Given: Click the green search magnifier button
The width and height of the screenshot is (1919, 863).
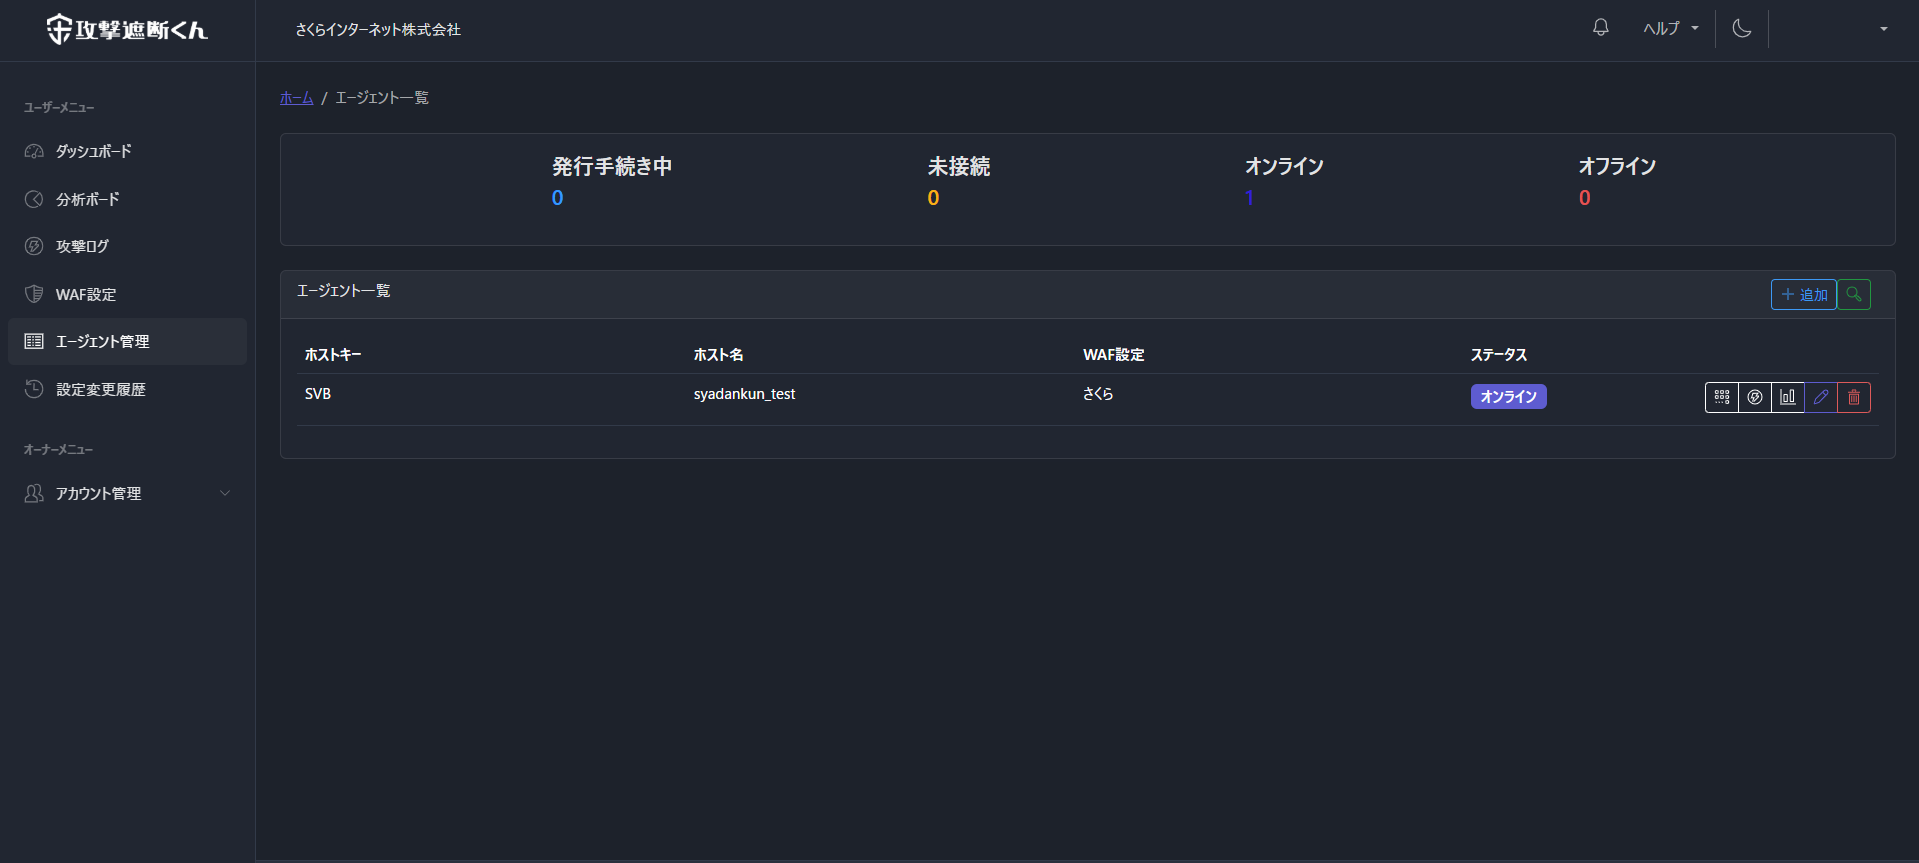Looking at the screenshot, I should click(1853, 294).
